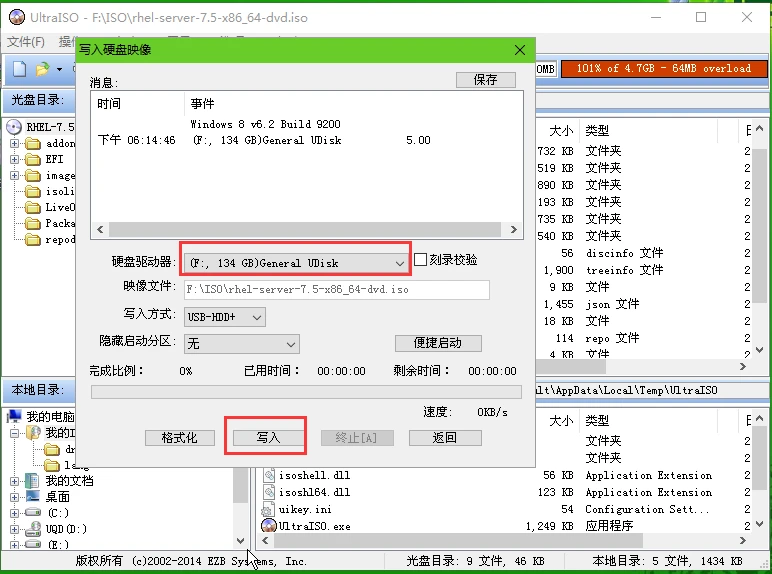Viewport: 772px width, 574px height.
Task: Maximize the UltraISO window
Action: [x=701, y=17]
